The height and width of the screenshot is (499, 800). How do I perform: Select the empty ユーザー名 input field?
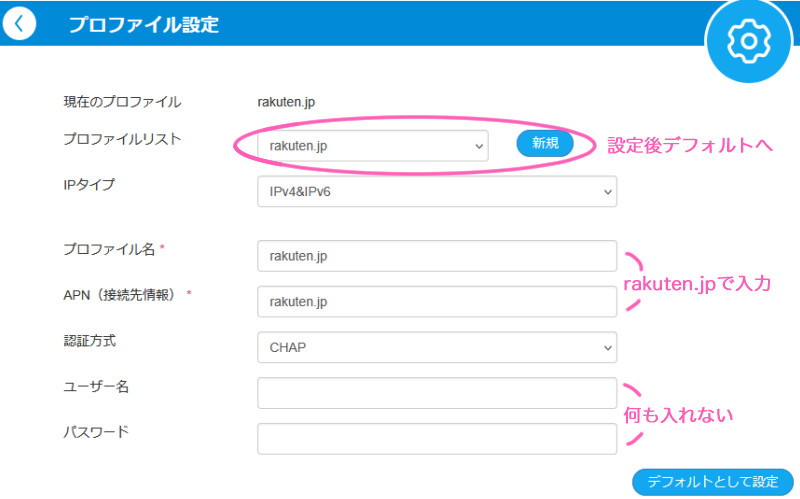click(436, 393)
